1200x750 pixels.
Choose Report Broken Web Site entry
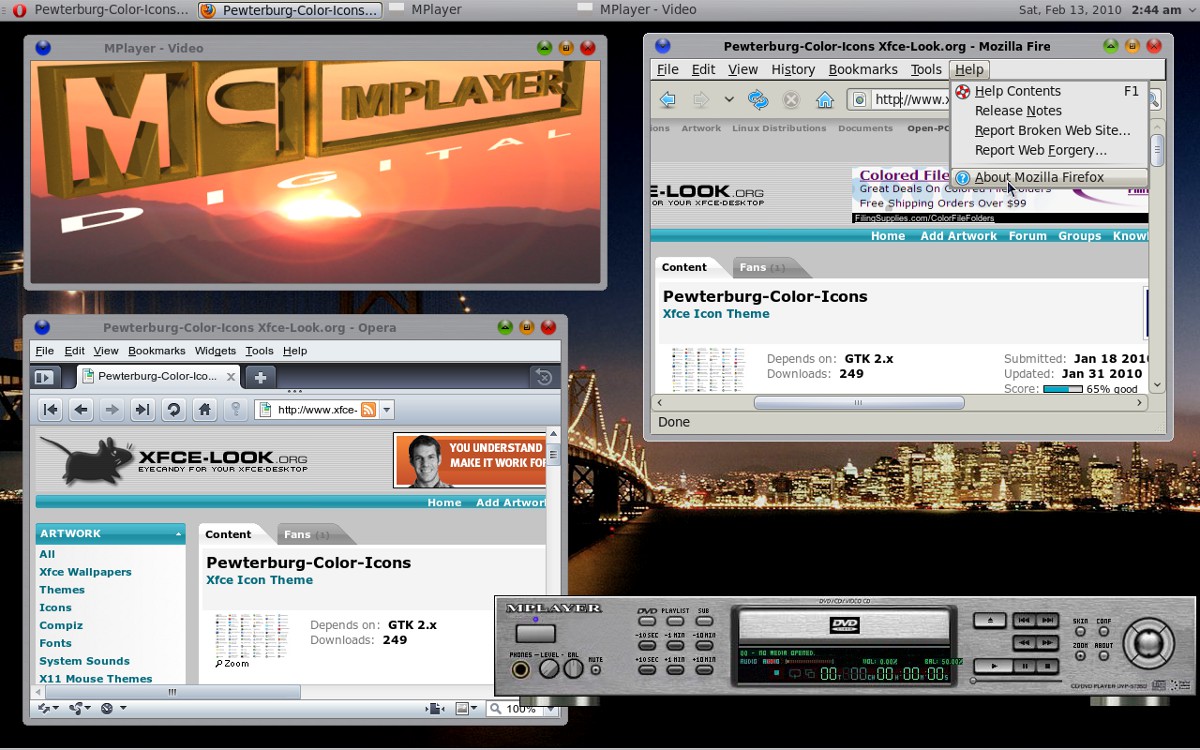1049,130
